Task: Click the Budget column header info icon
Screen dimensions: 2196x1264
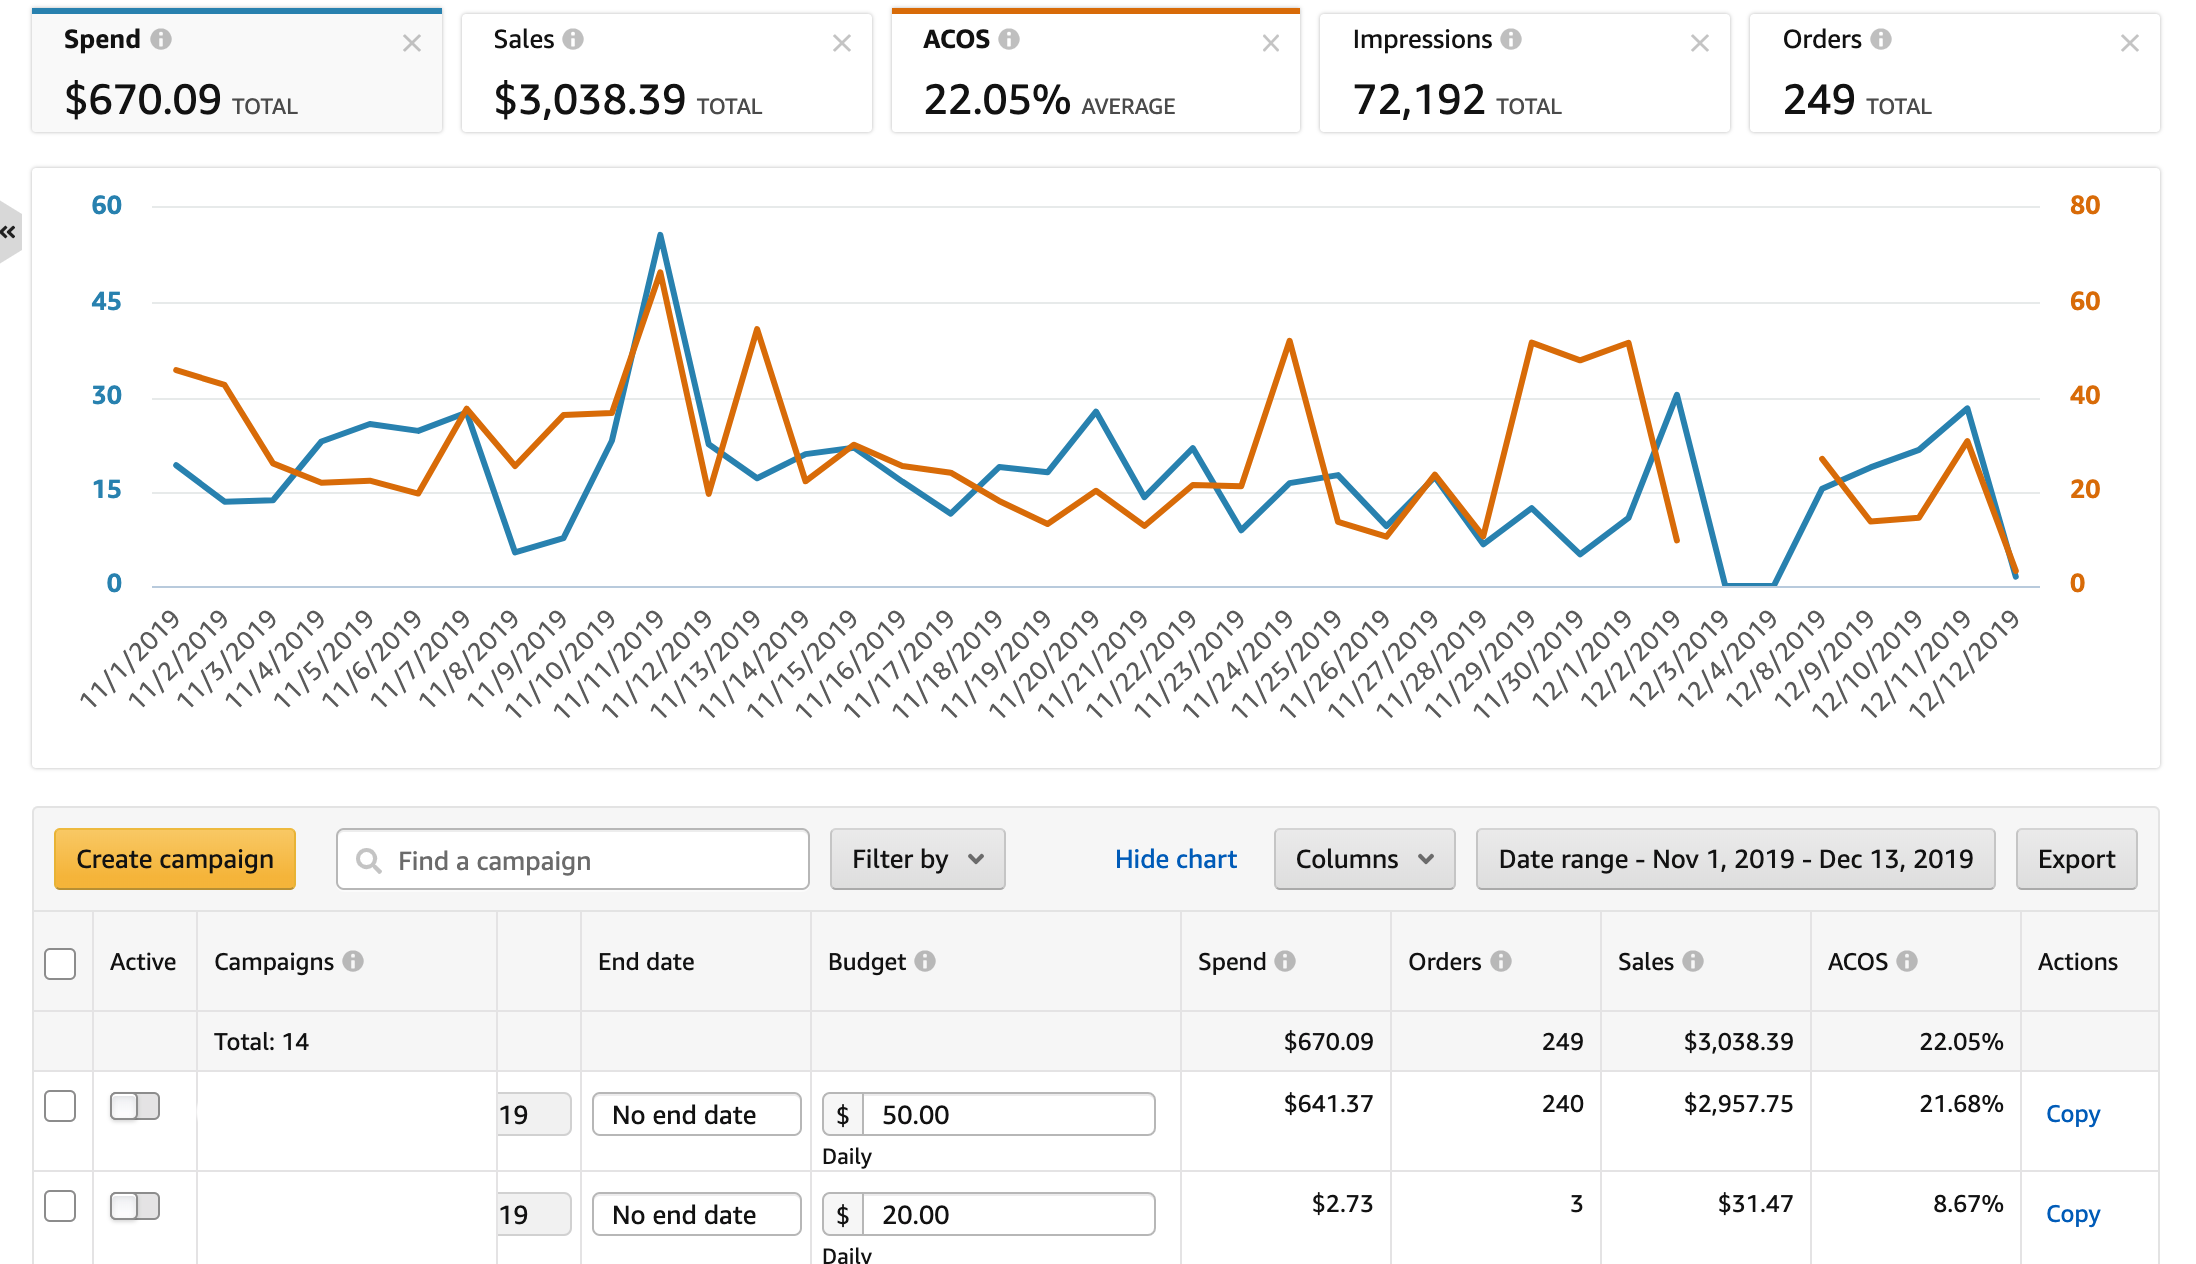Action: 926,961
